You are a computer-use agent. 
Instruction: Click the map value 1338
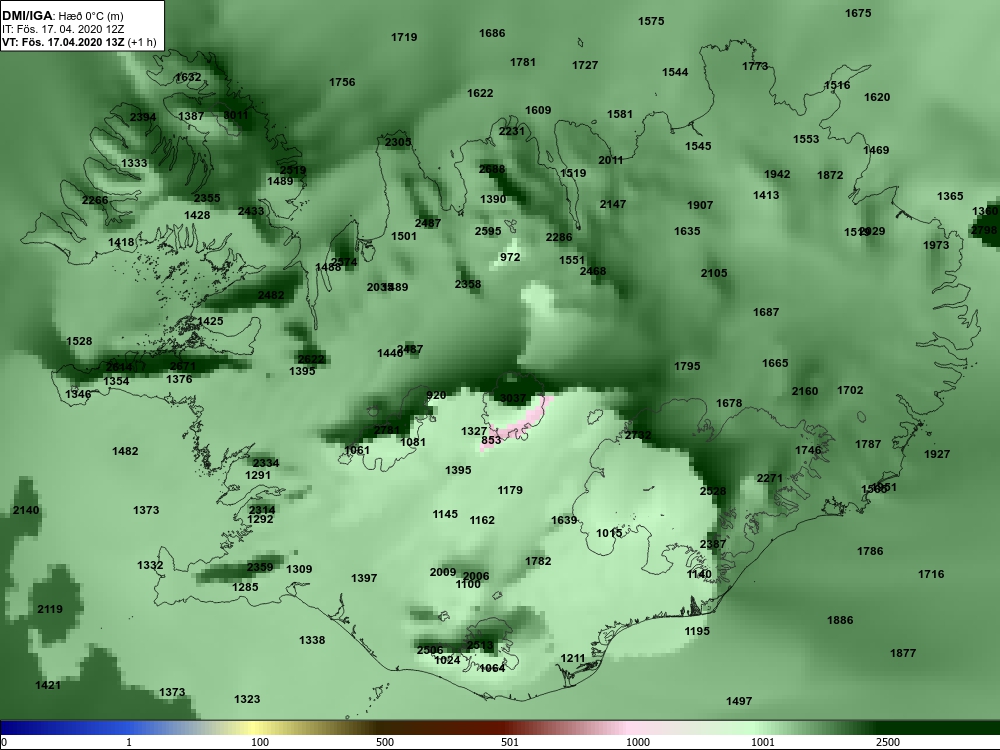pyautogui.click(x=312, y=640)
